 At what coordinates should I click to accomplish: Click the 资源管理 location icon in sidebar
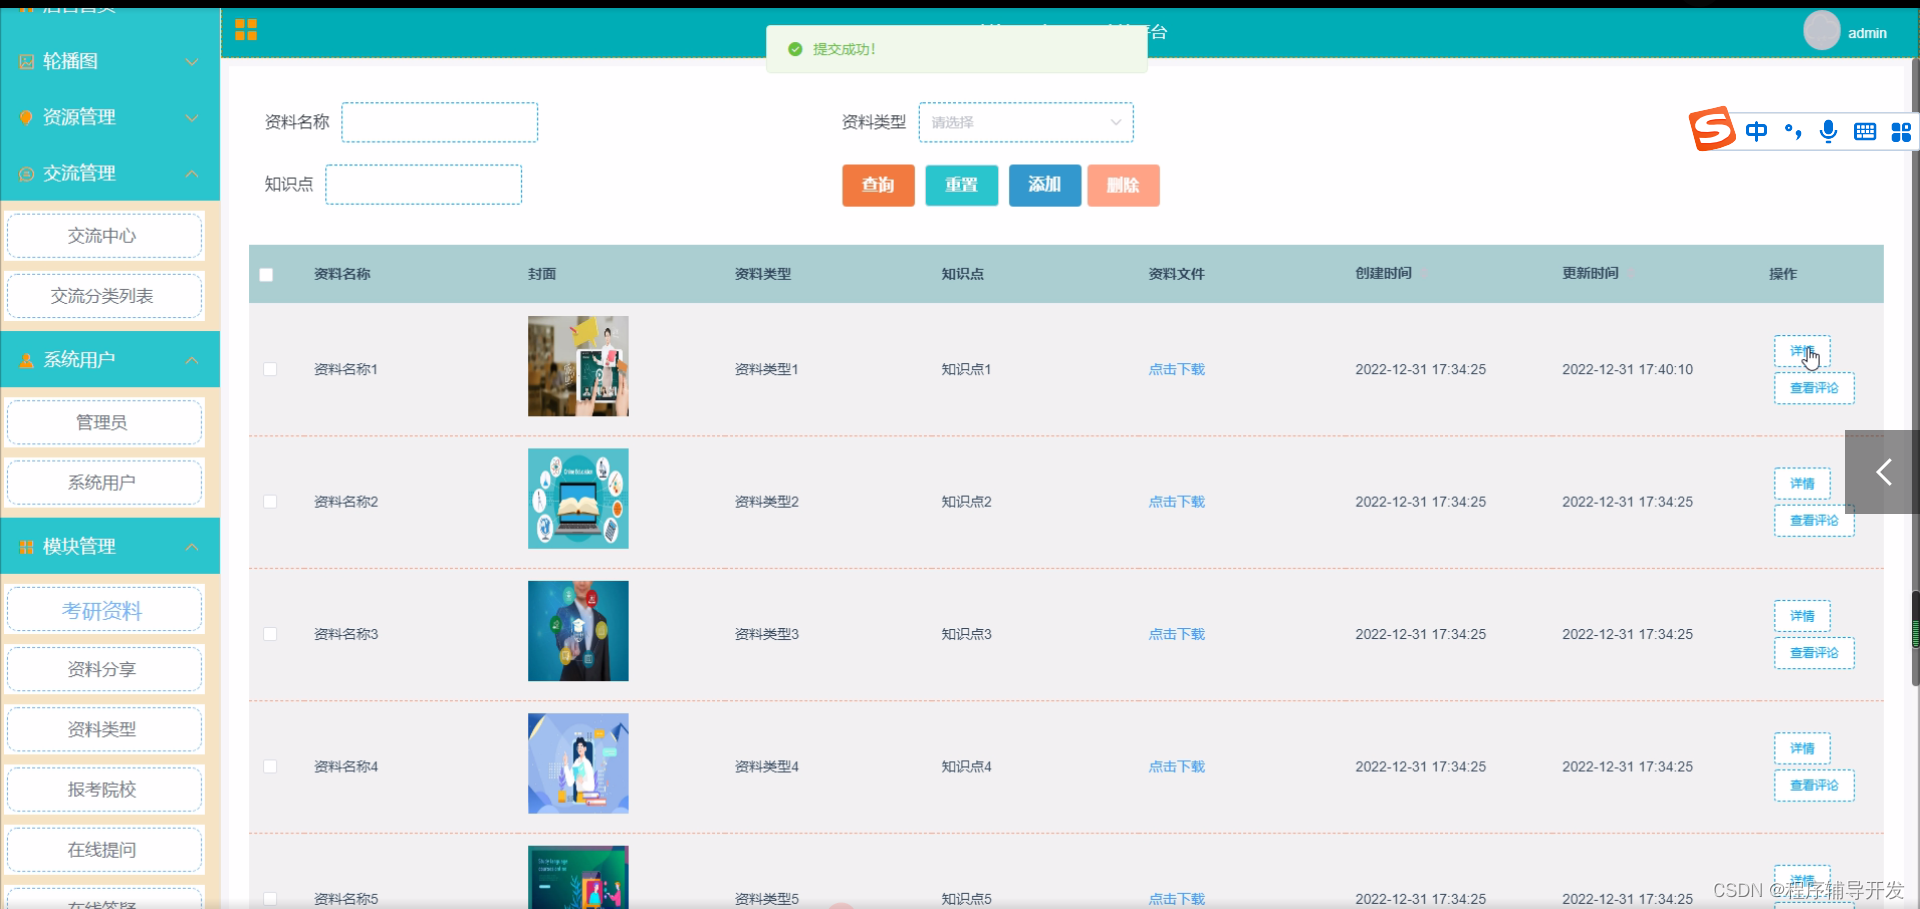[x=27, y=118]
